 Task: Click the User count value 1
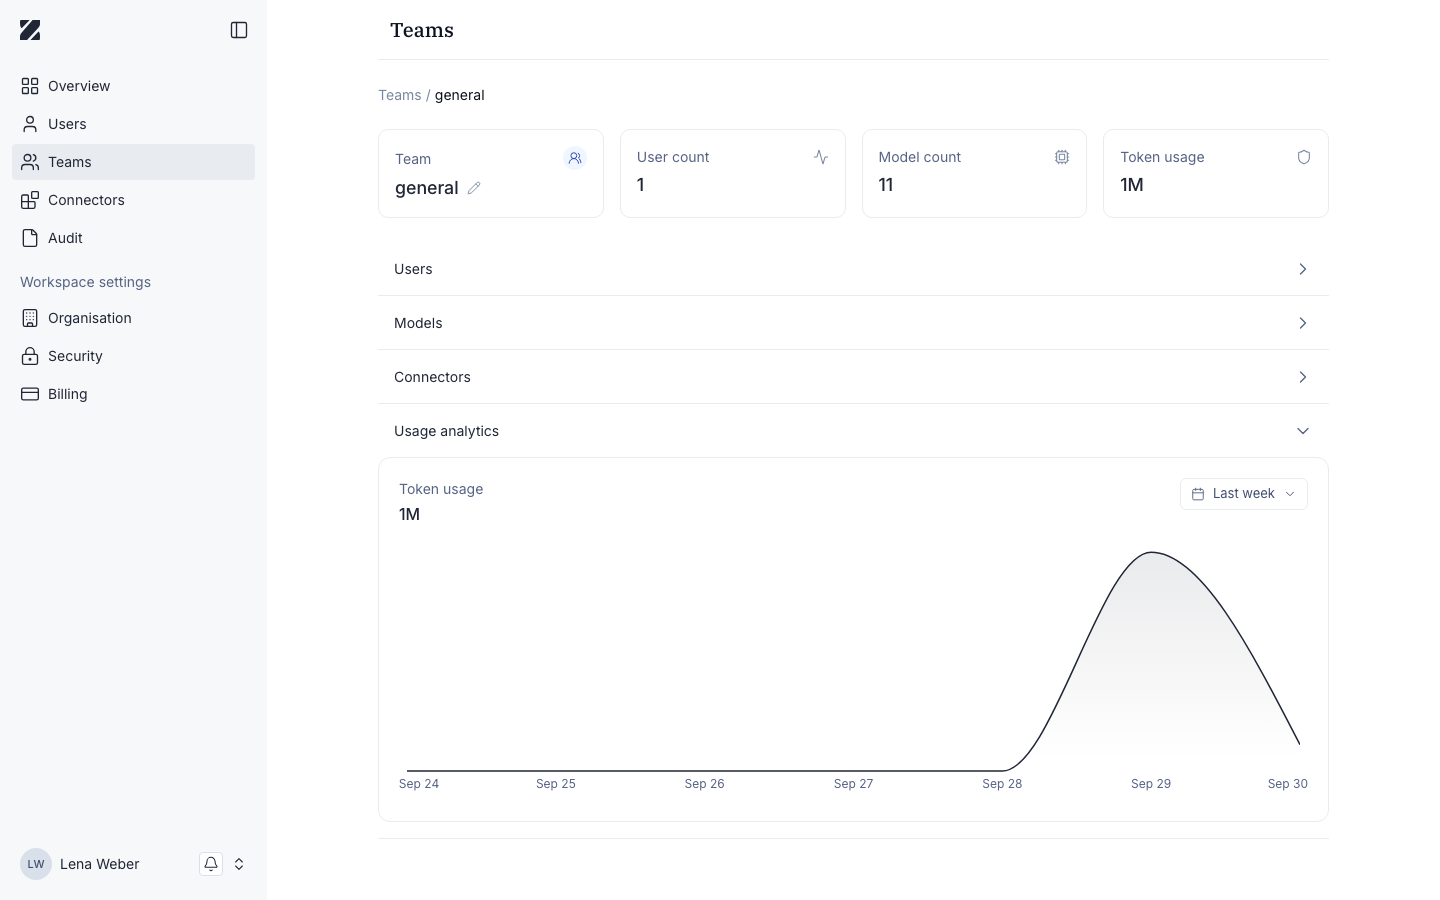pyautogui.click(x=641, y=185)
